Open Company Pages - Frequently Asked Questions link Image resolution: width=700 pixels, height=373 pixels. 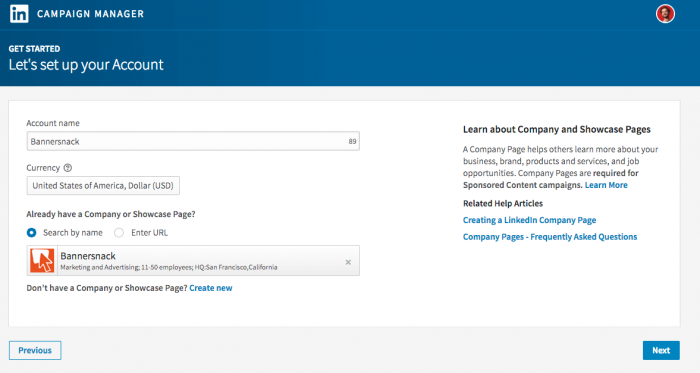click(x=550, y=236)
